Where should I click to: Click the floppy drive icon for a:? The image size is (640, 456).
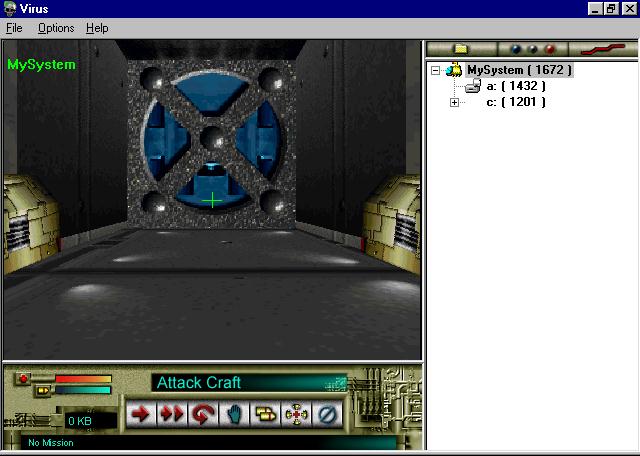pos(473,86)
